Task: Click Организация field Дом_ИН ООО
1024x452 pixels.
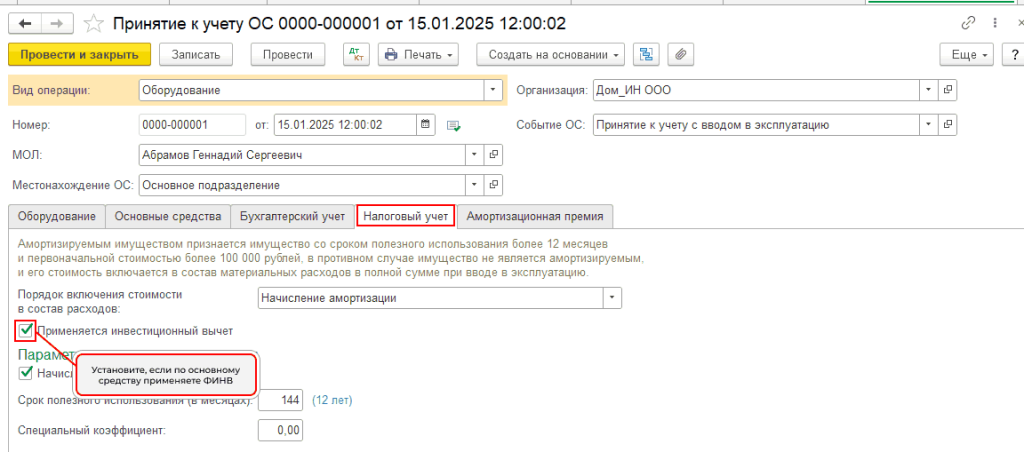Action: [x=757, y=90]
